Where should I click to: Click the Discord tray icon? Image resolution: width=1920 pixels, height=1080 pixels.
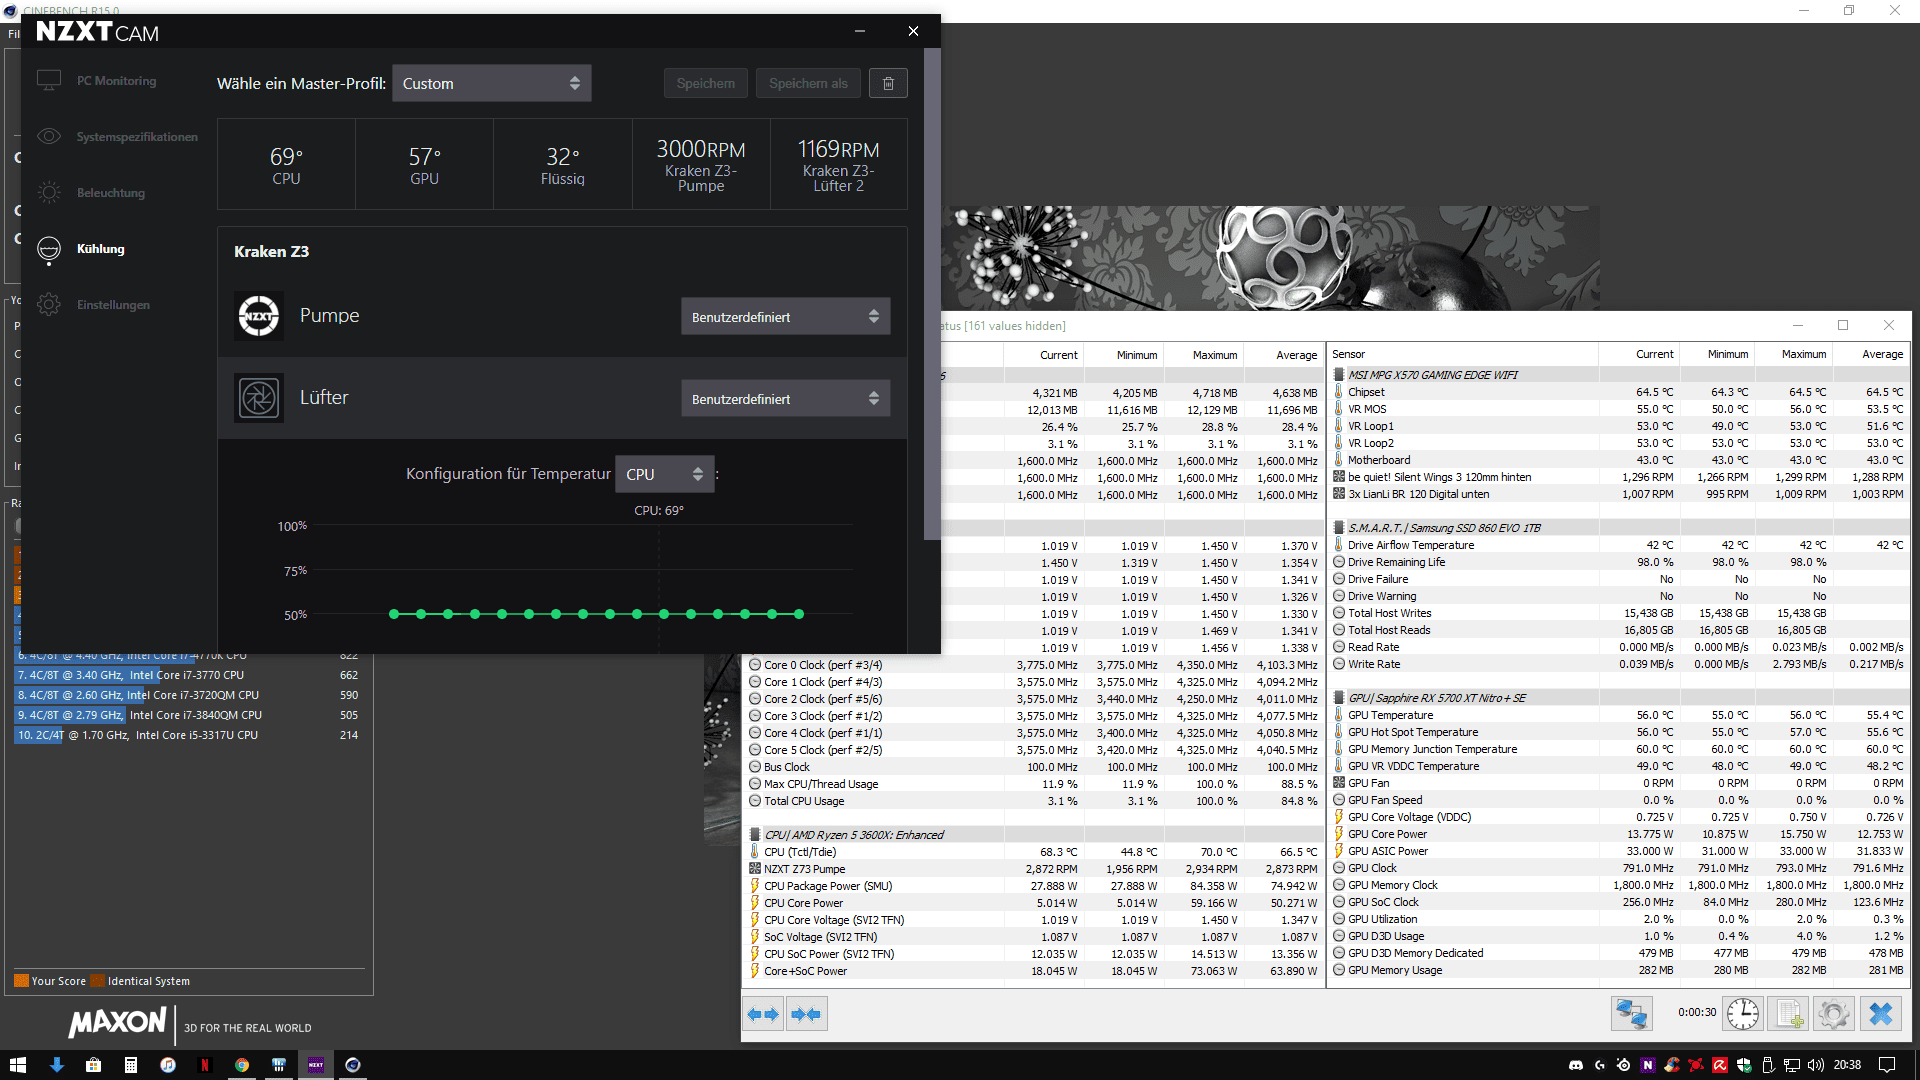point(1576,1065)
